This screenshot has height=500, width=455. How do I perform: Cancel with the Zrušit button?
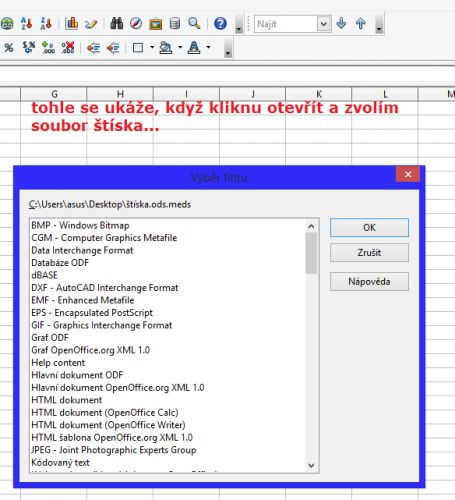pos(369,253)
